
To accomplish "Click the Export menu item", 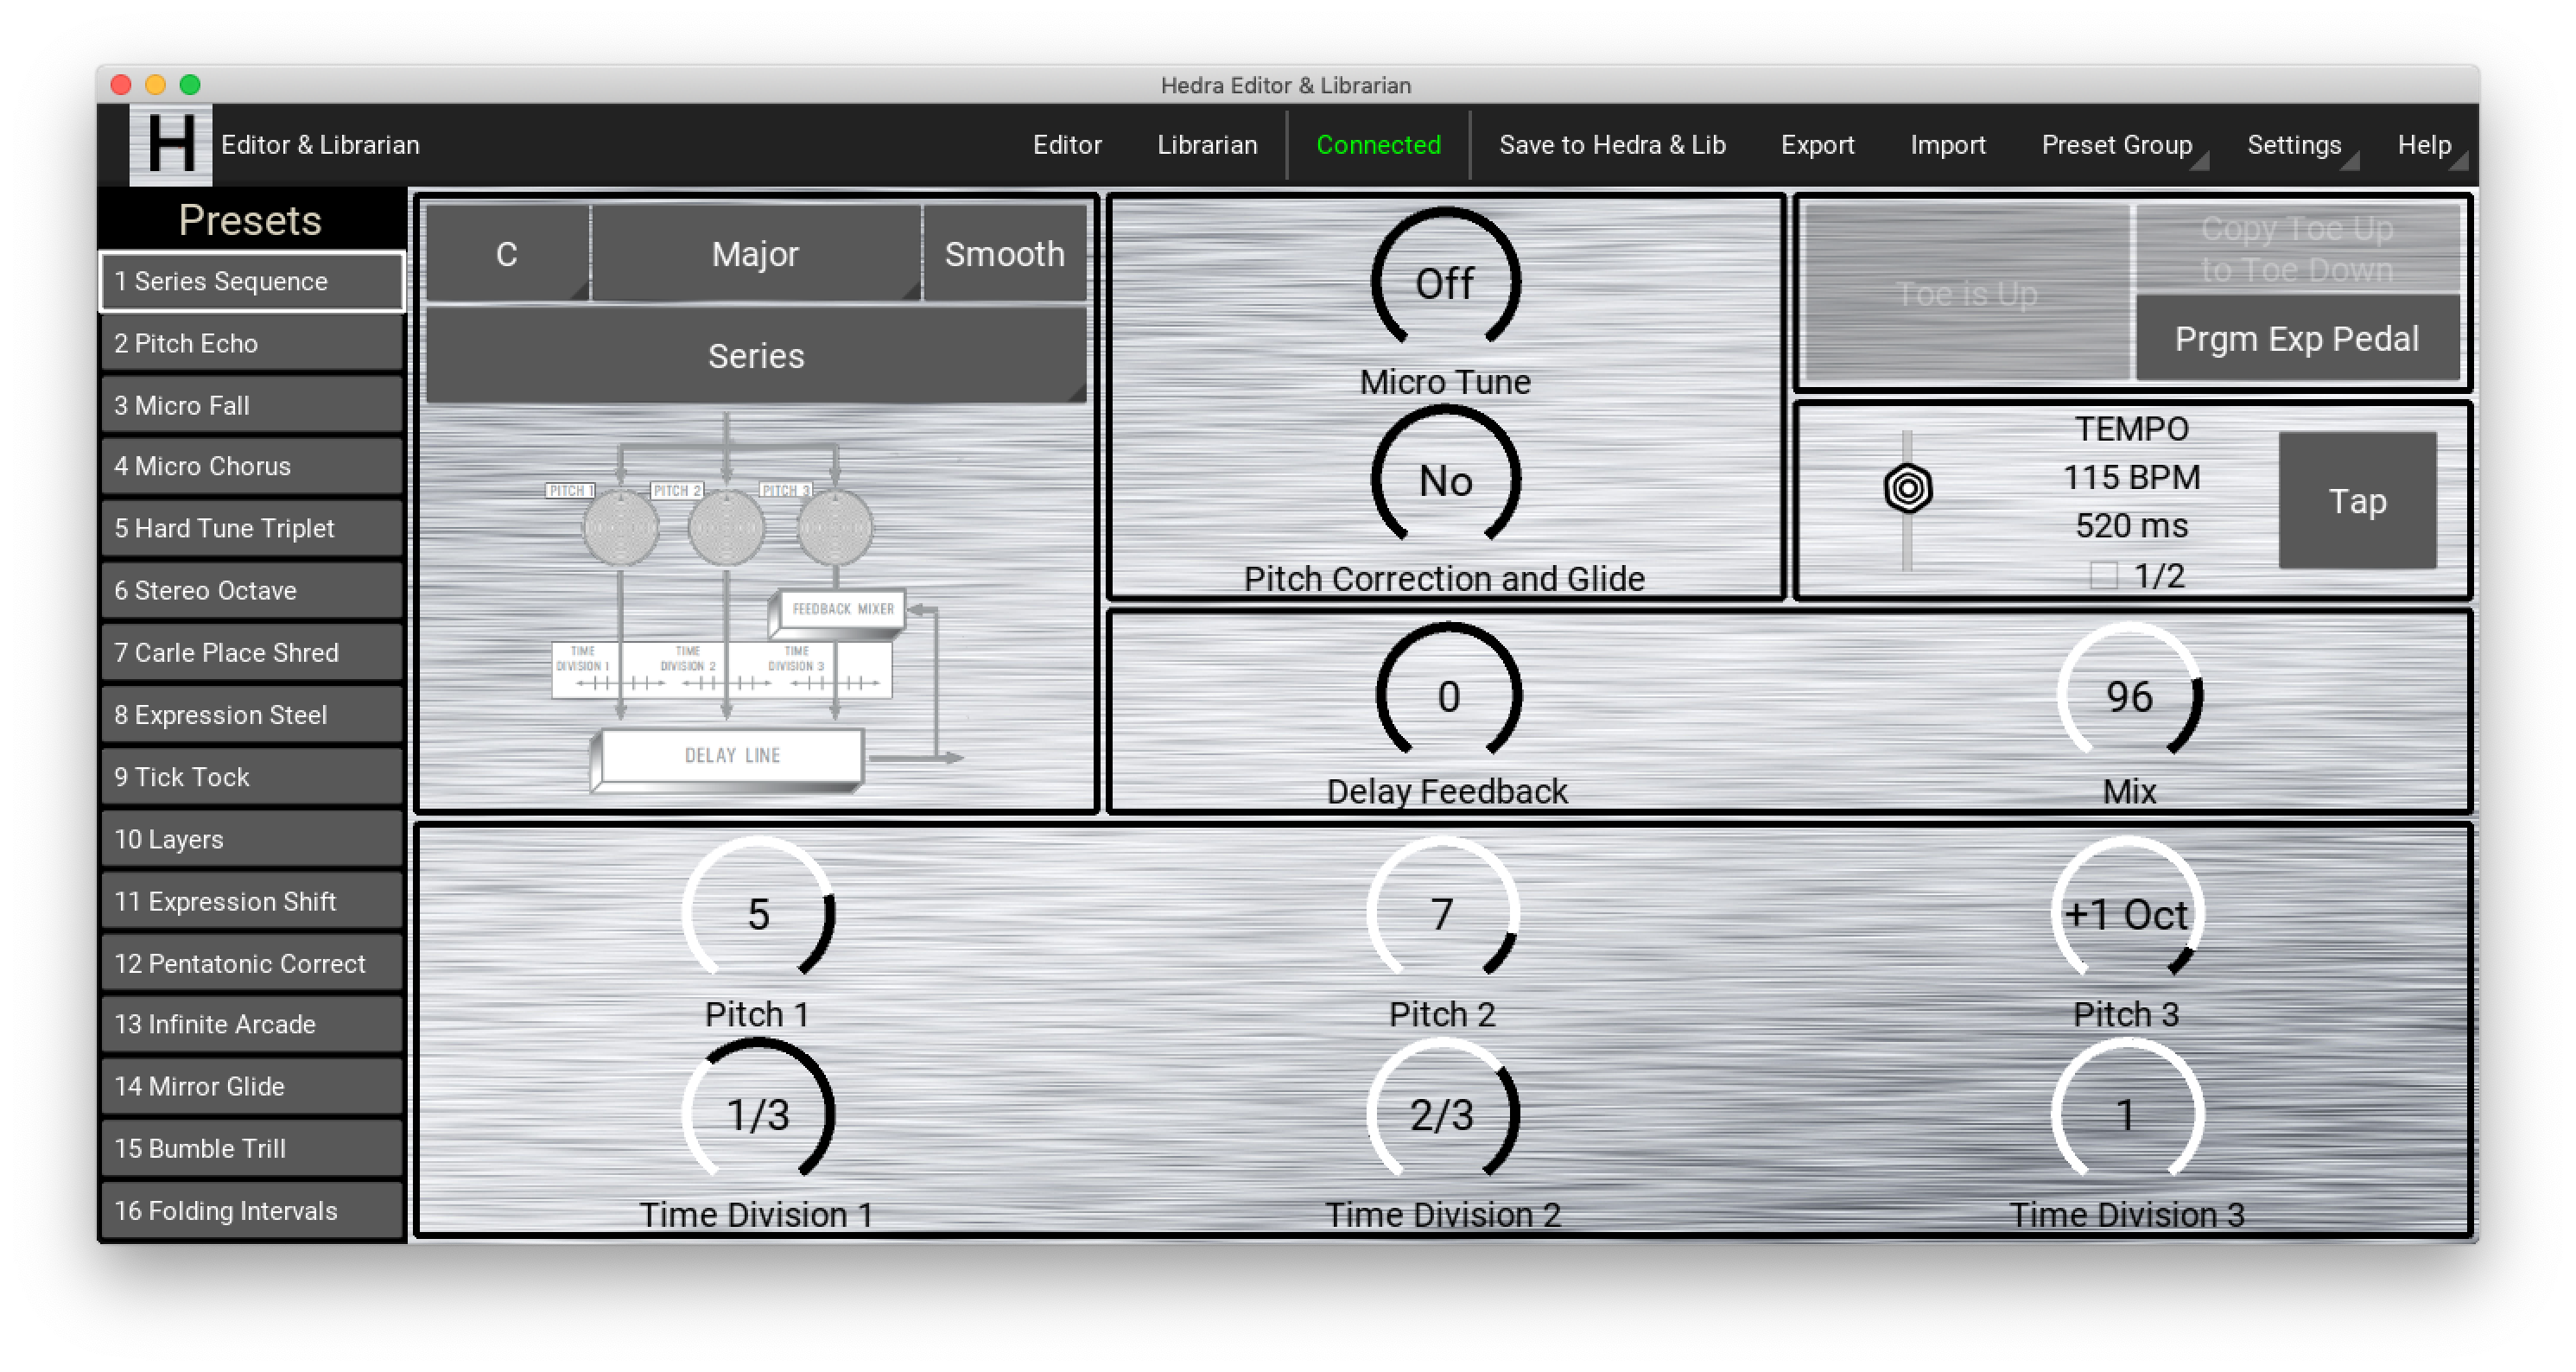I will click(1817, 145).
